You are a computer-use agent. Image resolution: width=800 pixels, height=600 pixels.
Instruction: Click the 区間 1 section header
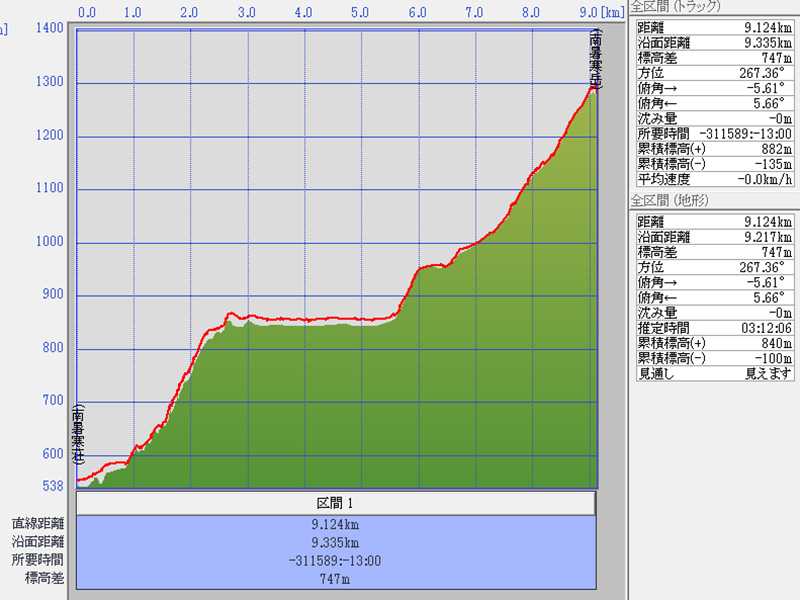point(335,503)
